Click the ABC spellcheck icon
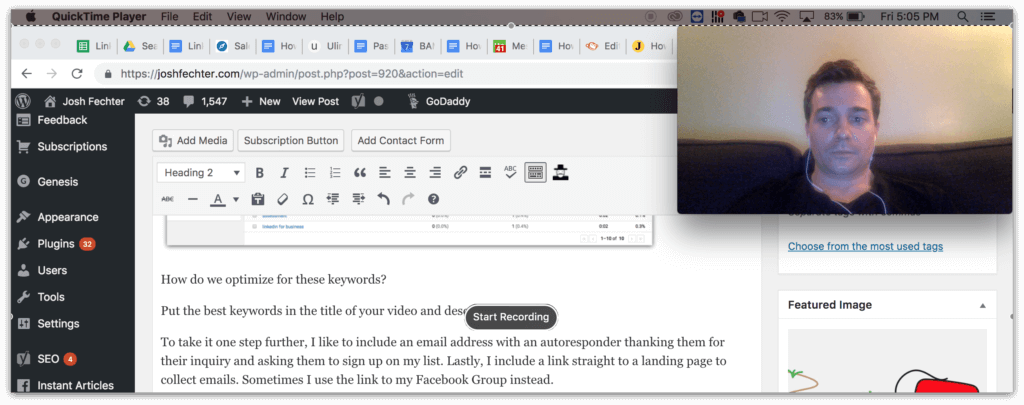This screenshot has width=1024, height=405. coord(510,173)
